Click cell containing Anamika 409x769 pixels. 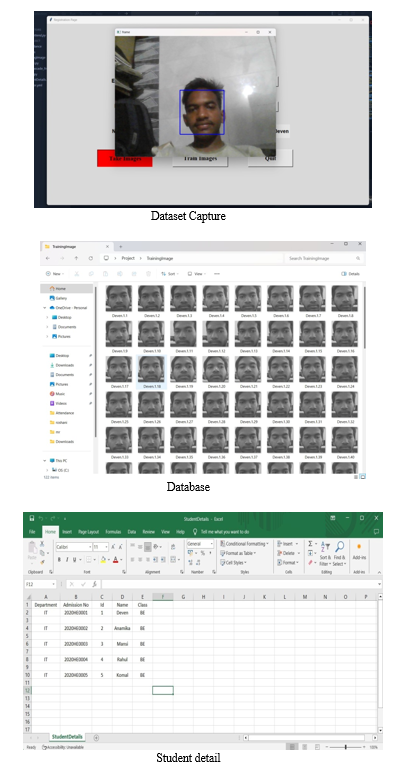tap(122, 628)
